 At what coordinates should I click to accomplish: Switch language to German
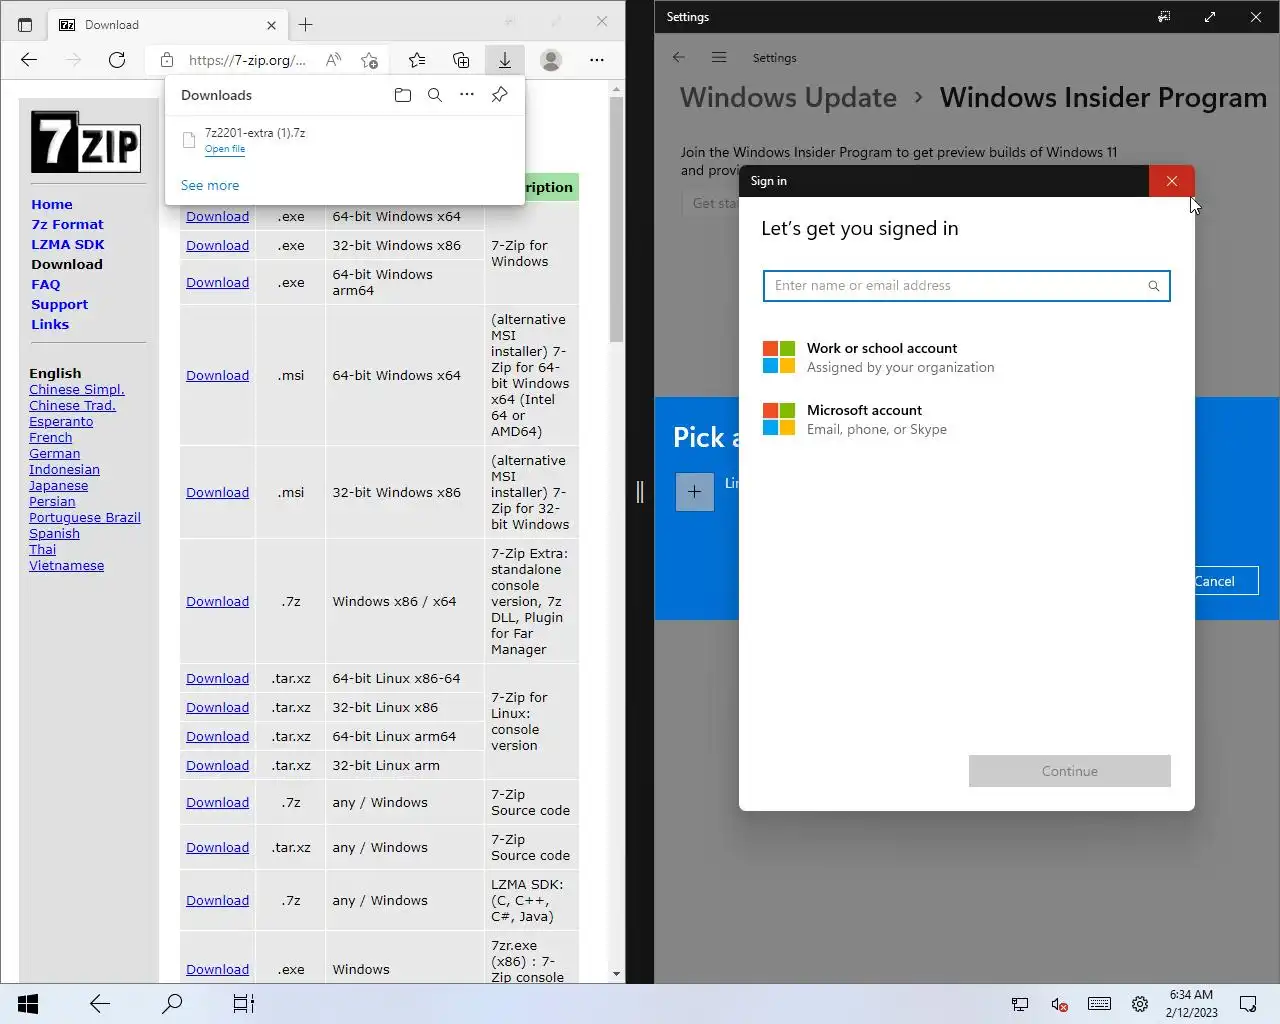coord(55,453)
